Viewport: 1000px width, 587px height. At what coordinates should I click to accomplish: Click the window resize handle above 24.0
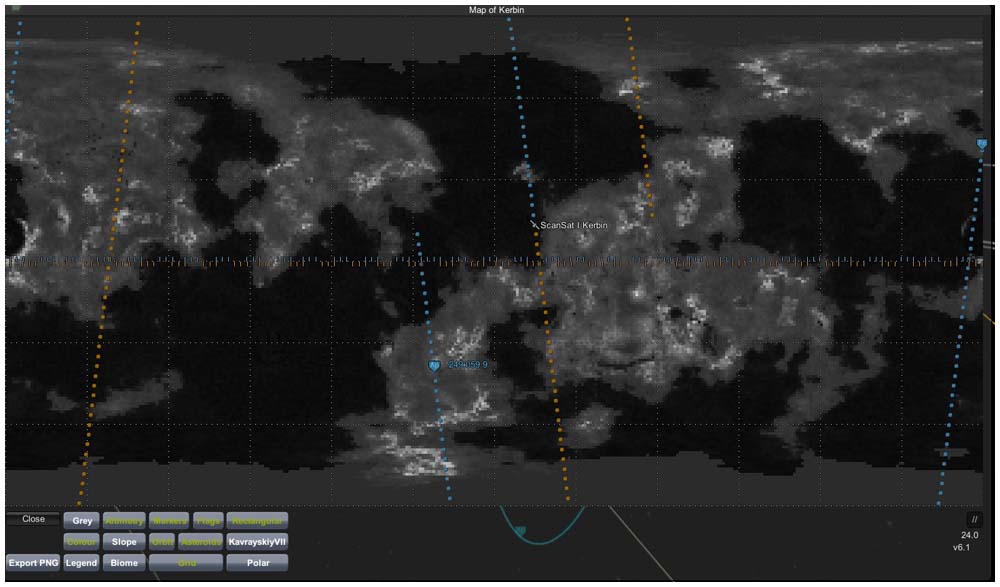coord(974,519)
